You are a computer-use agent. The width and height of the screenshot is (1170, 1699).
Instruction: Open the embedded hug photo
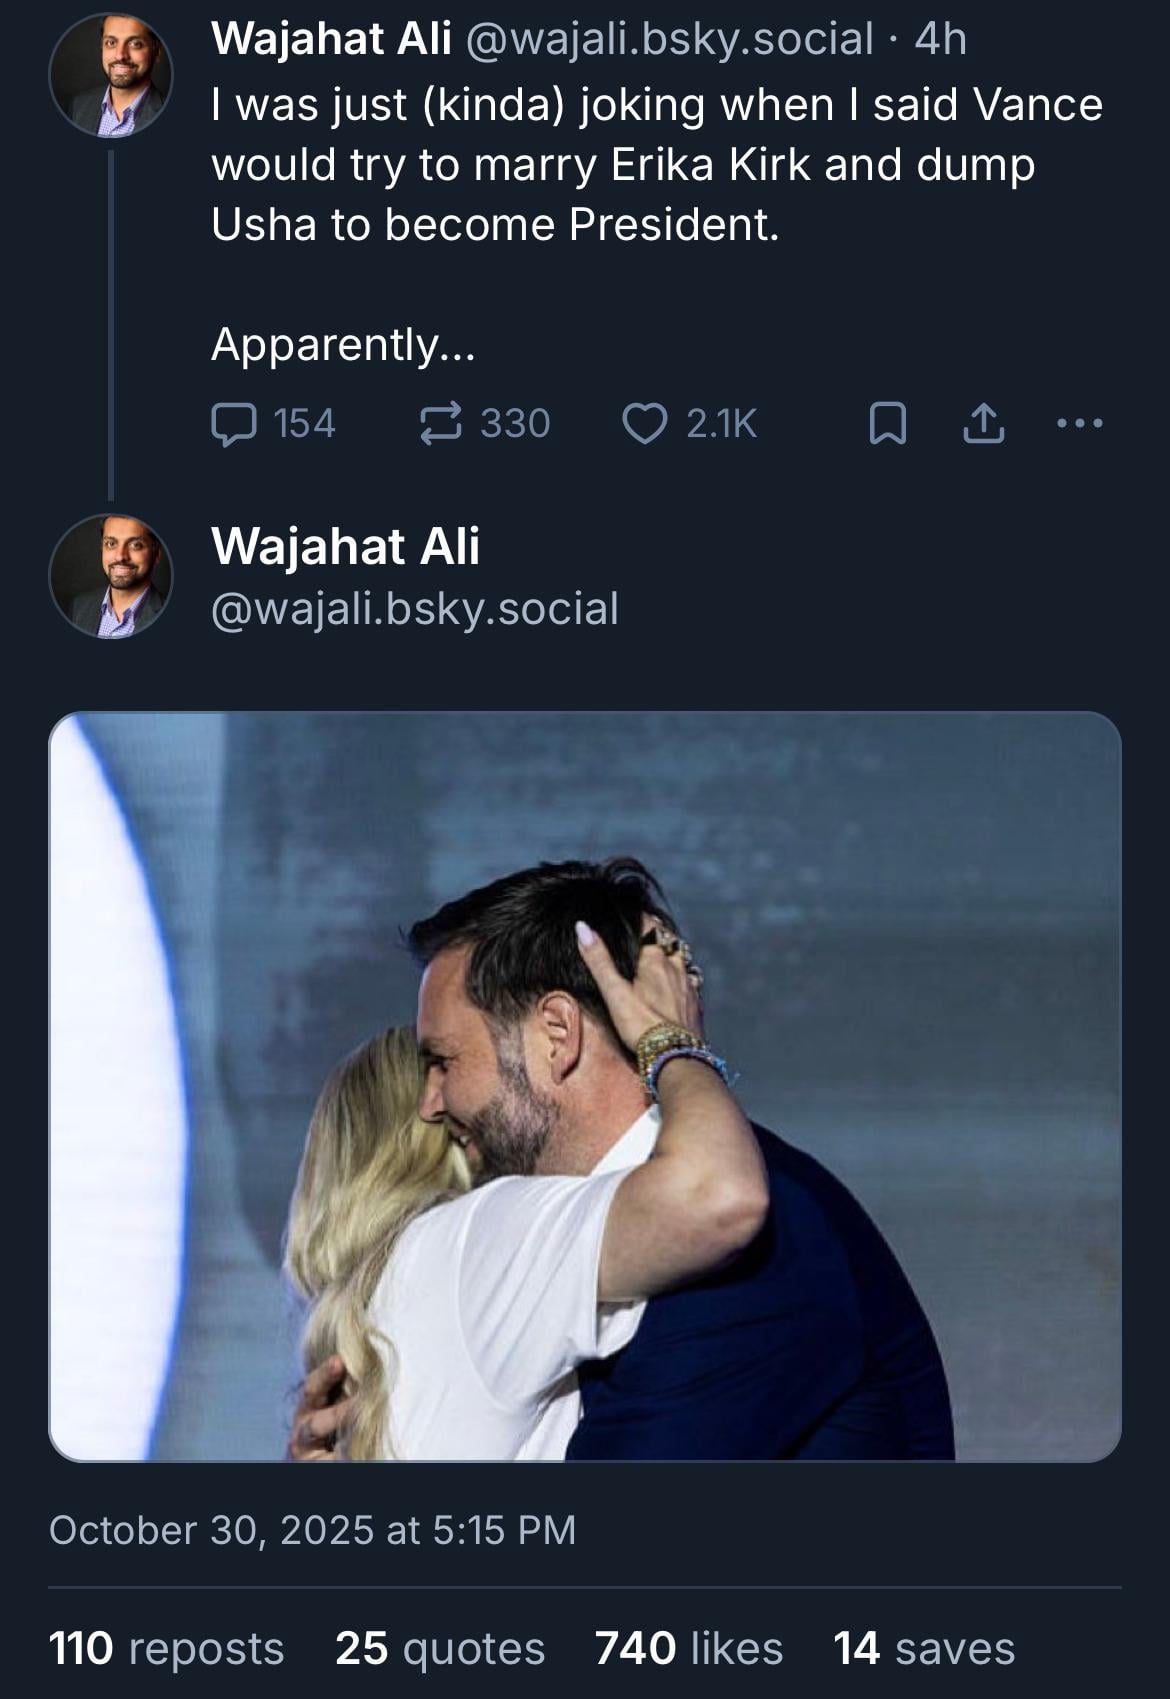pyautogui.click(x=585, y=1086)
